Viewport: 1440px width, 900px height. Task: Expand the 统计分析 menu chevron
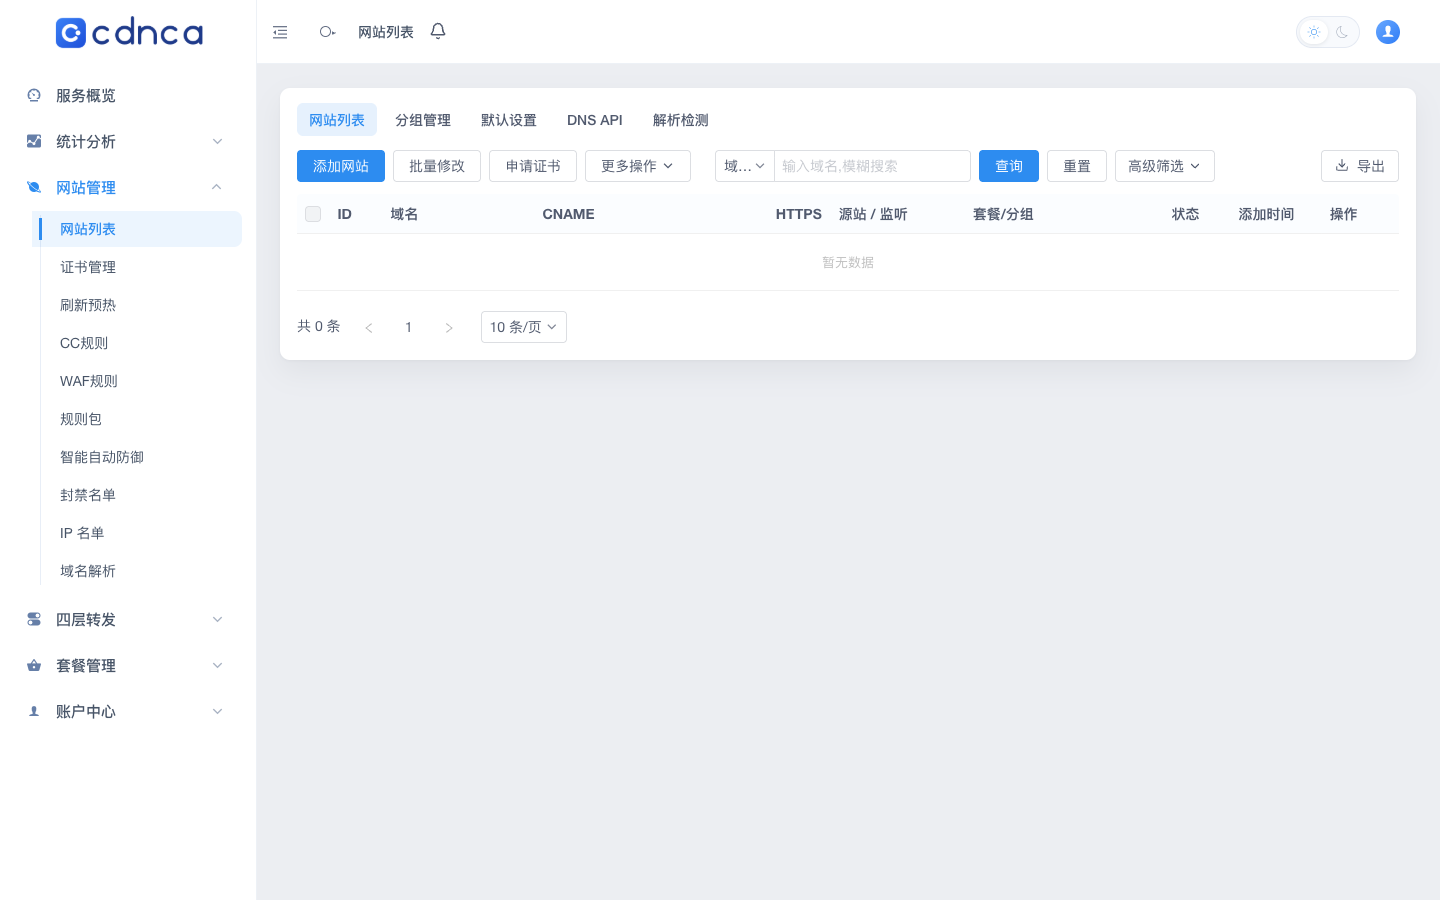click(x=217, y=141)
